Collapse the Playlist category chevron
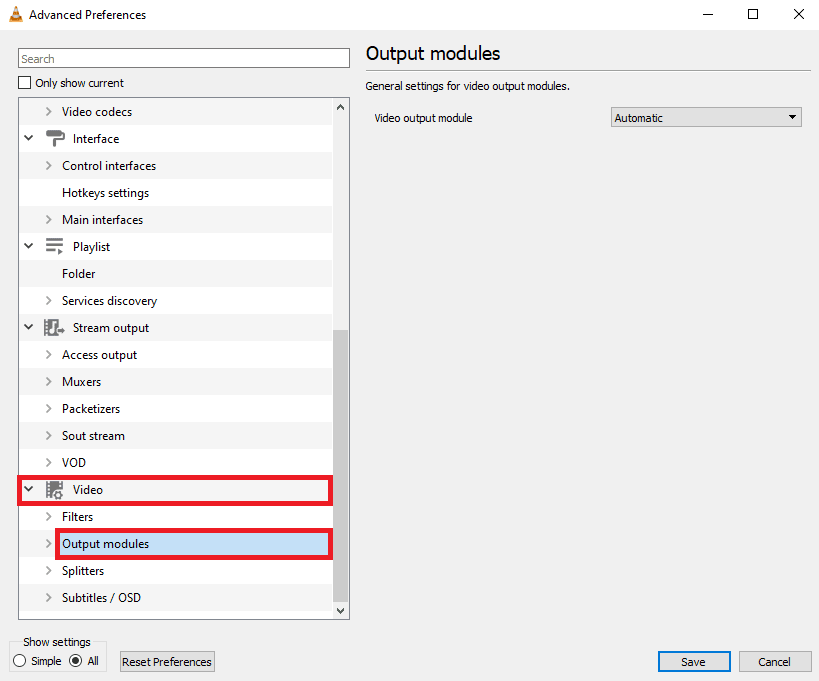The height and width of the screenshot is (681, 819). [x=29, y=246]
